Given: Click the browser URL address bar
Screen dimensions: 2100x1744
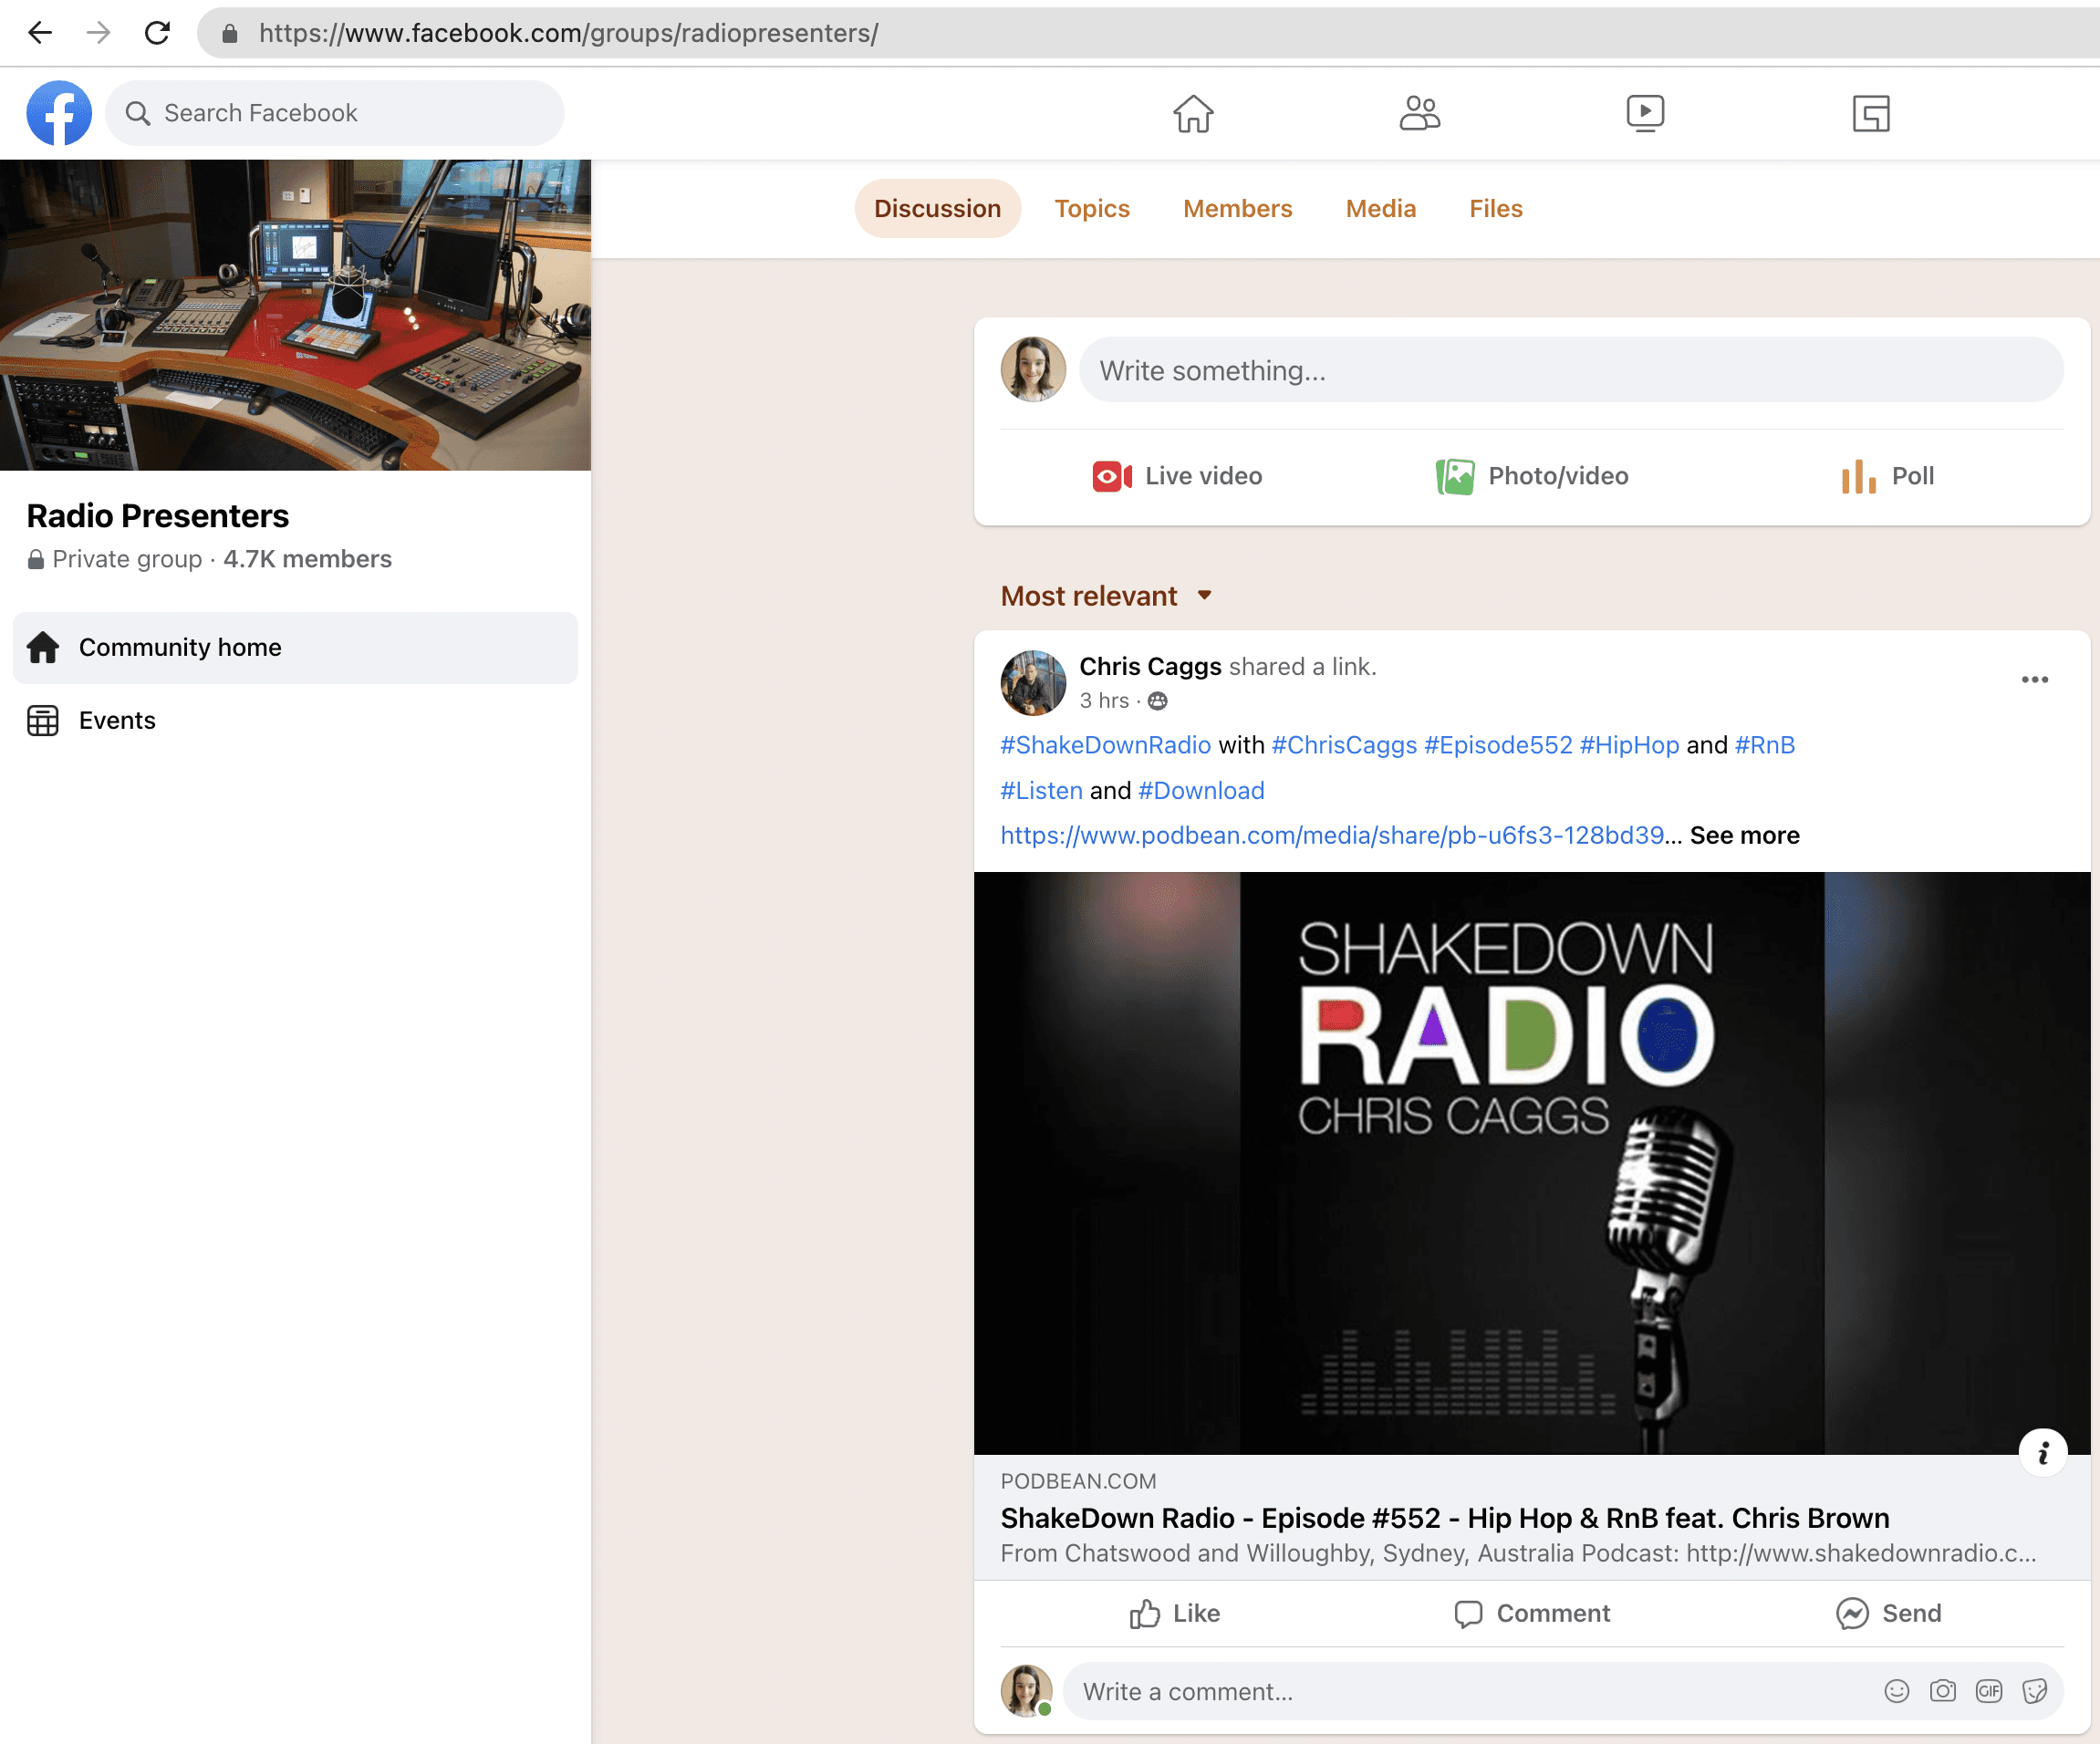Looking at the screenshot, I should click(1147, 33).
